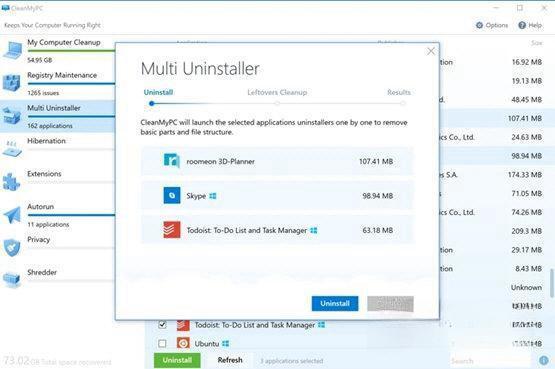Open the Hibernation sidebar icon
The height and width of the screenshot is (369, 555).
pos(12,149)
